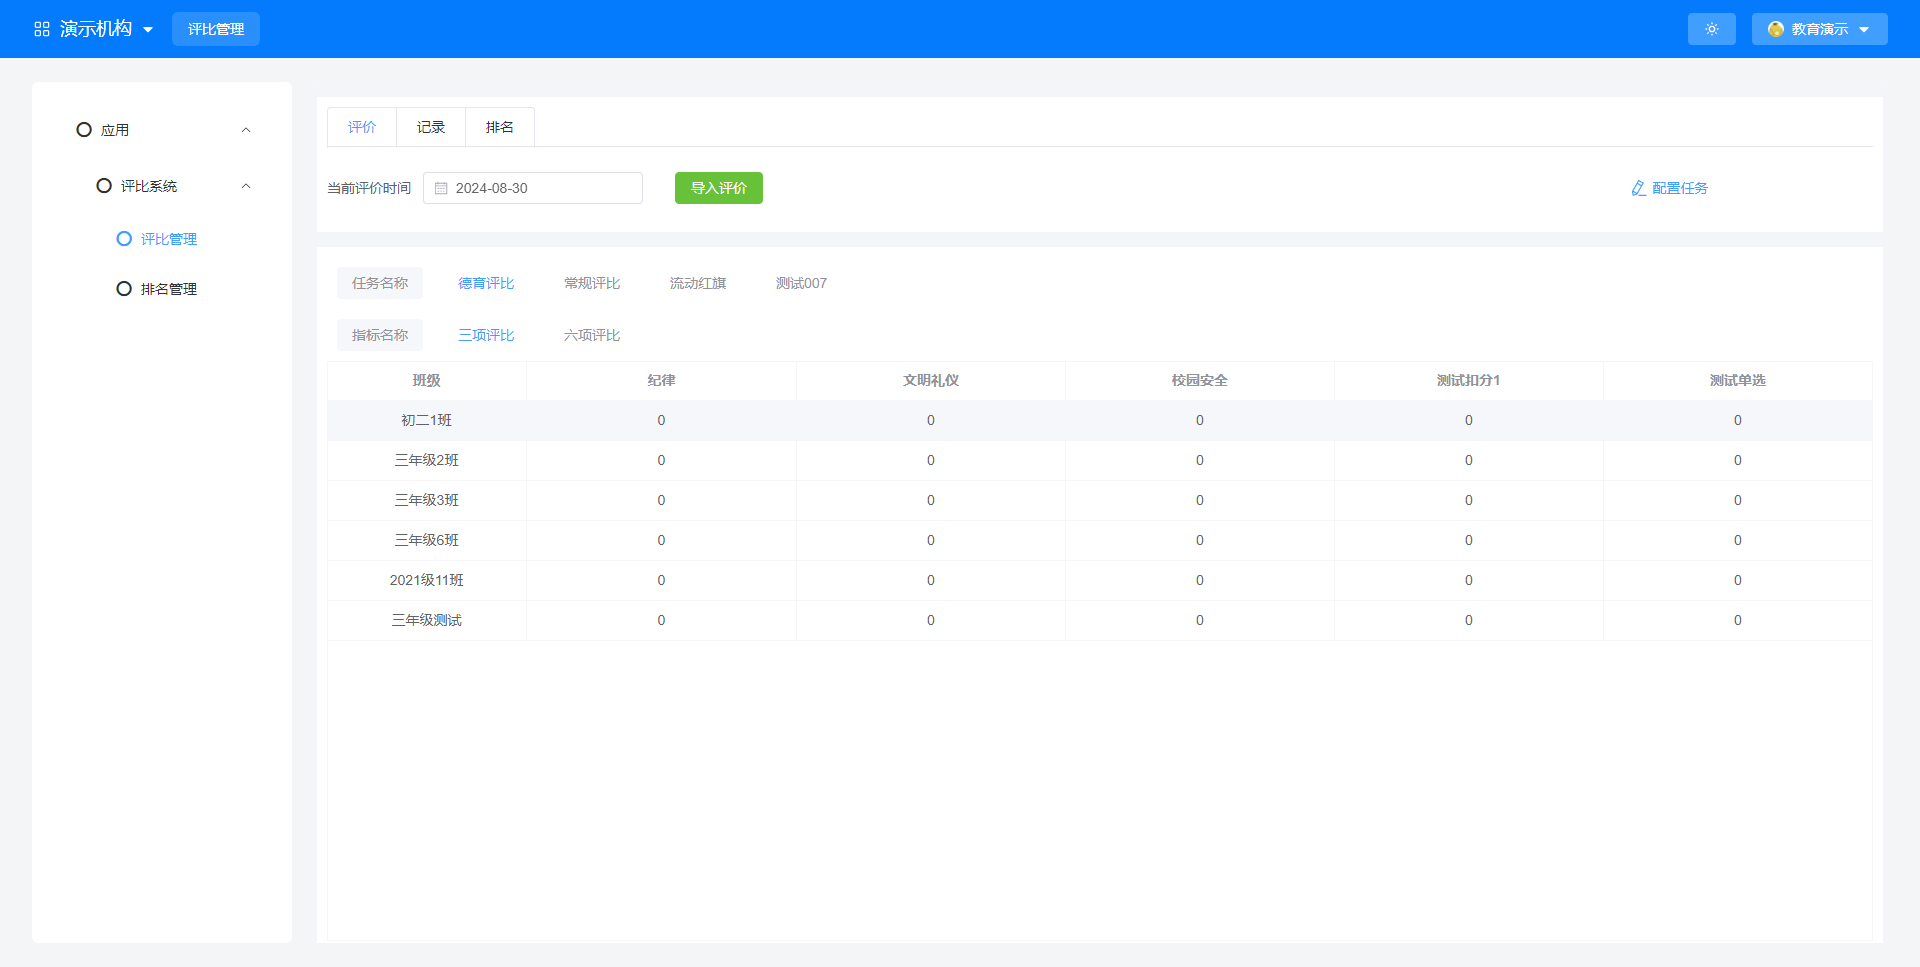Switch to the 记录 tab
Image resolution: width=1920 pixels, height=967 pixels.
coord(431,127)
